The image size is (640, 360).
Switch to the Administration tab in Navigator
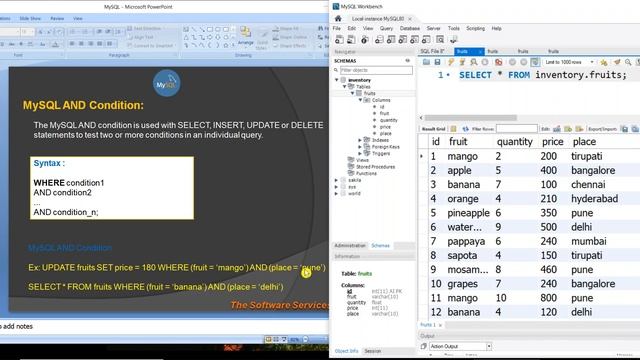[x=350, y=246]
